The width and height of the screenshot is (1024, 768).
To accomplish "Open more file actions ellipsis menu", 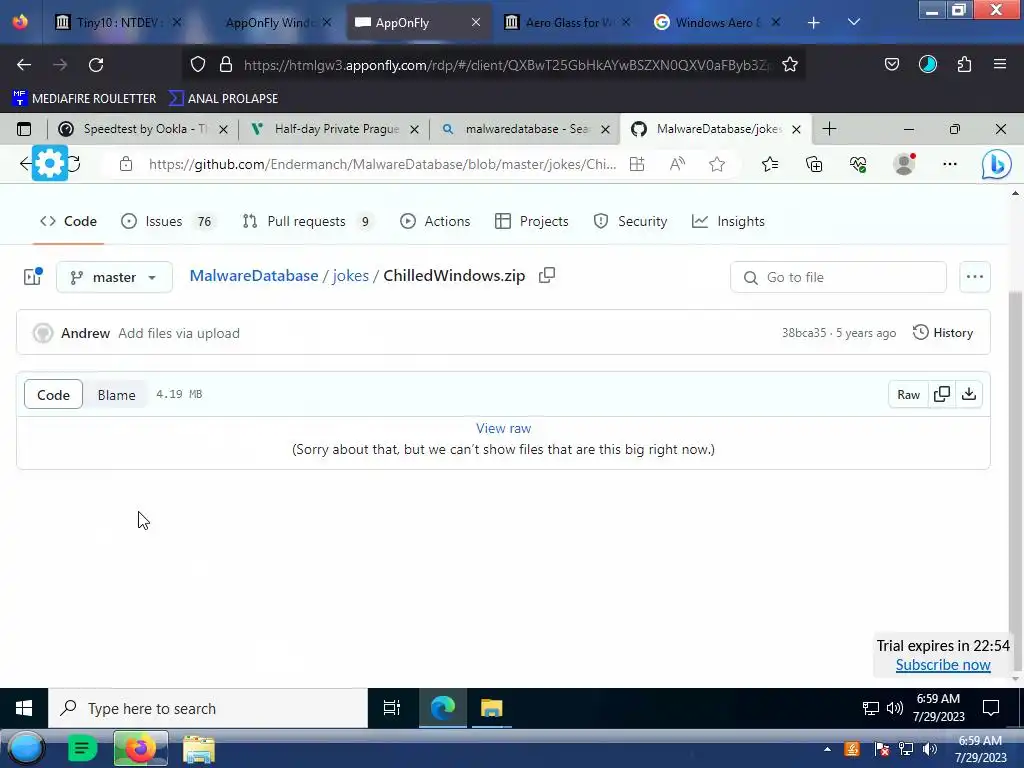I will point(974,277).
